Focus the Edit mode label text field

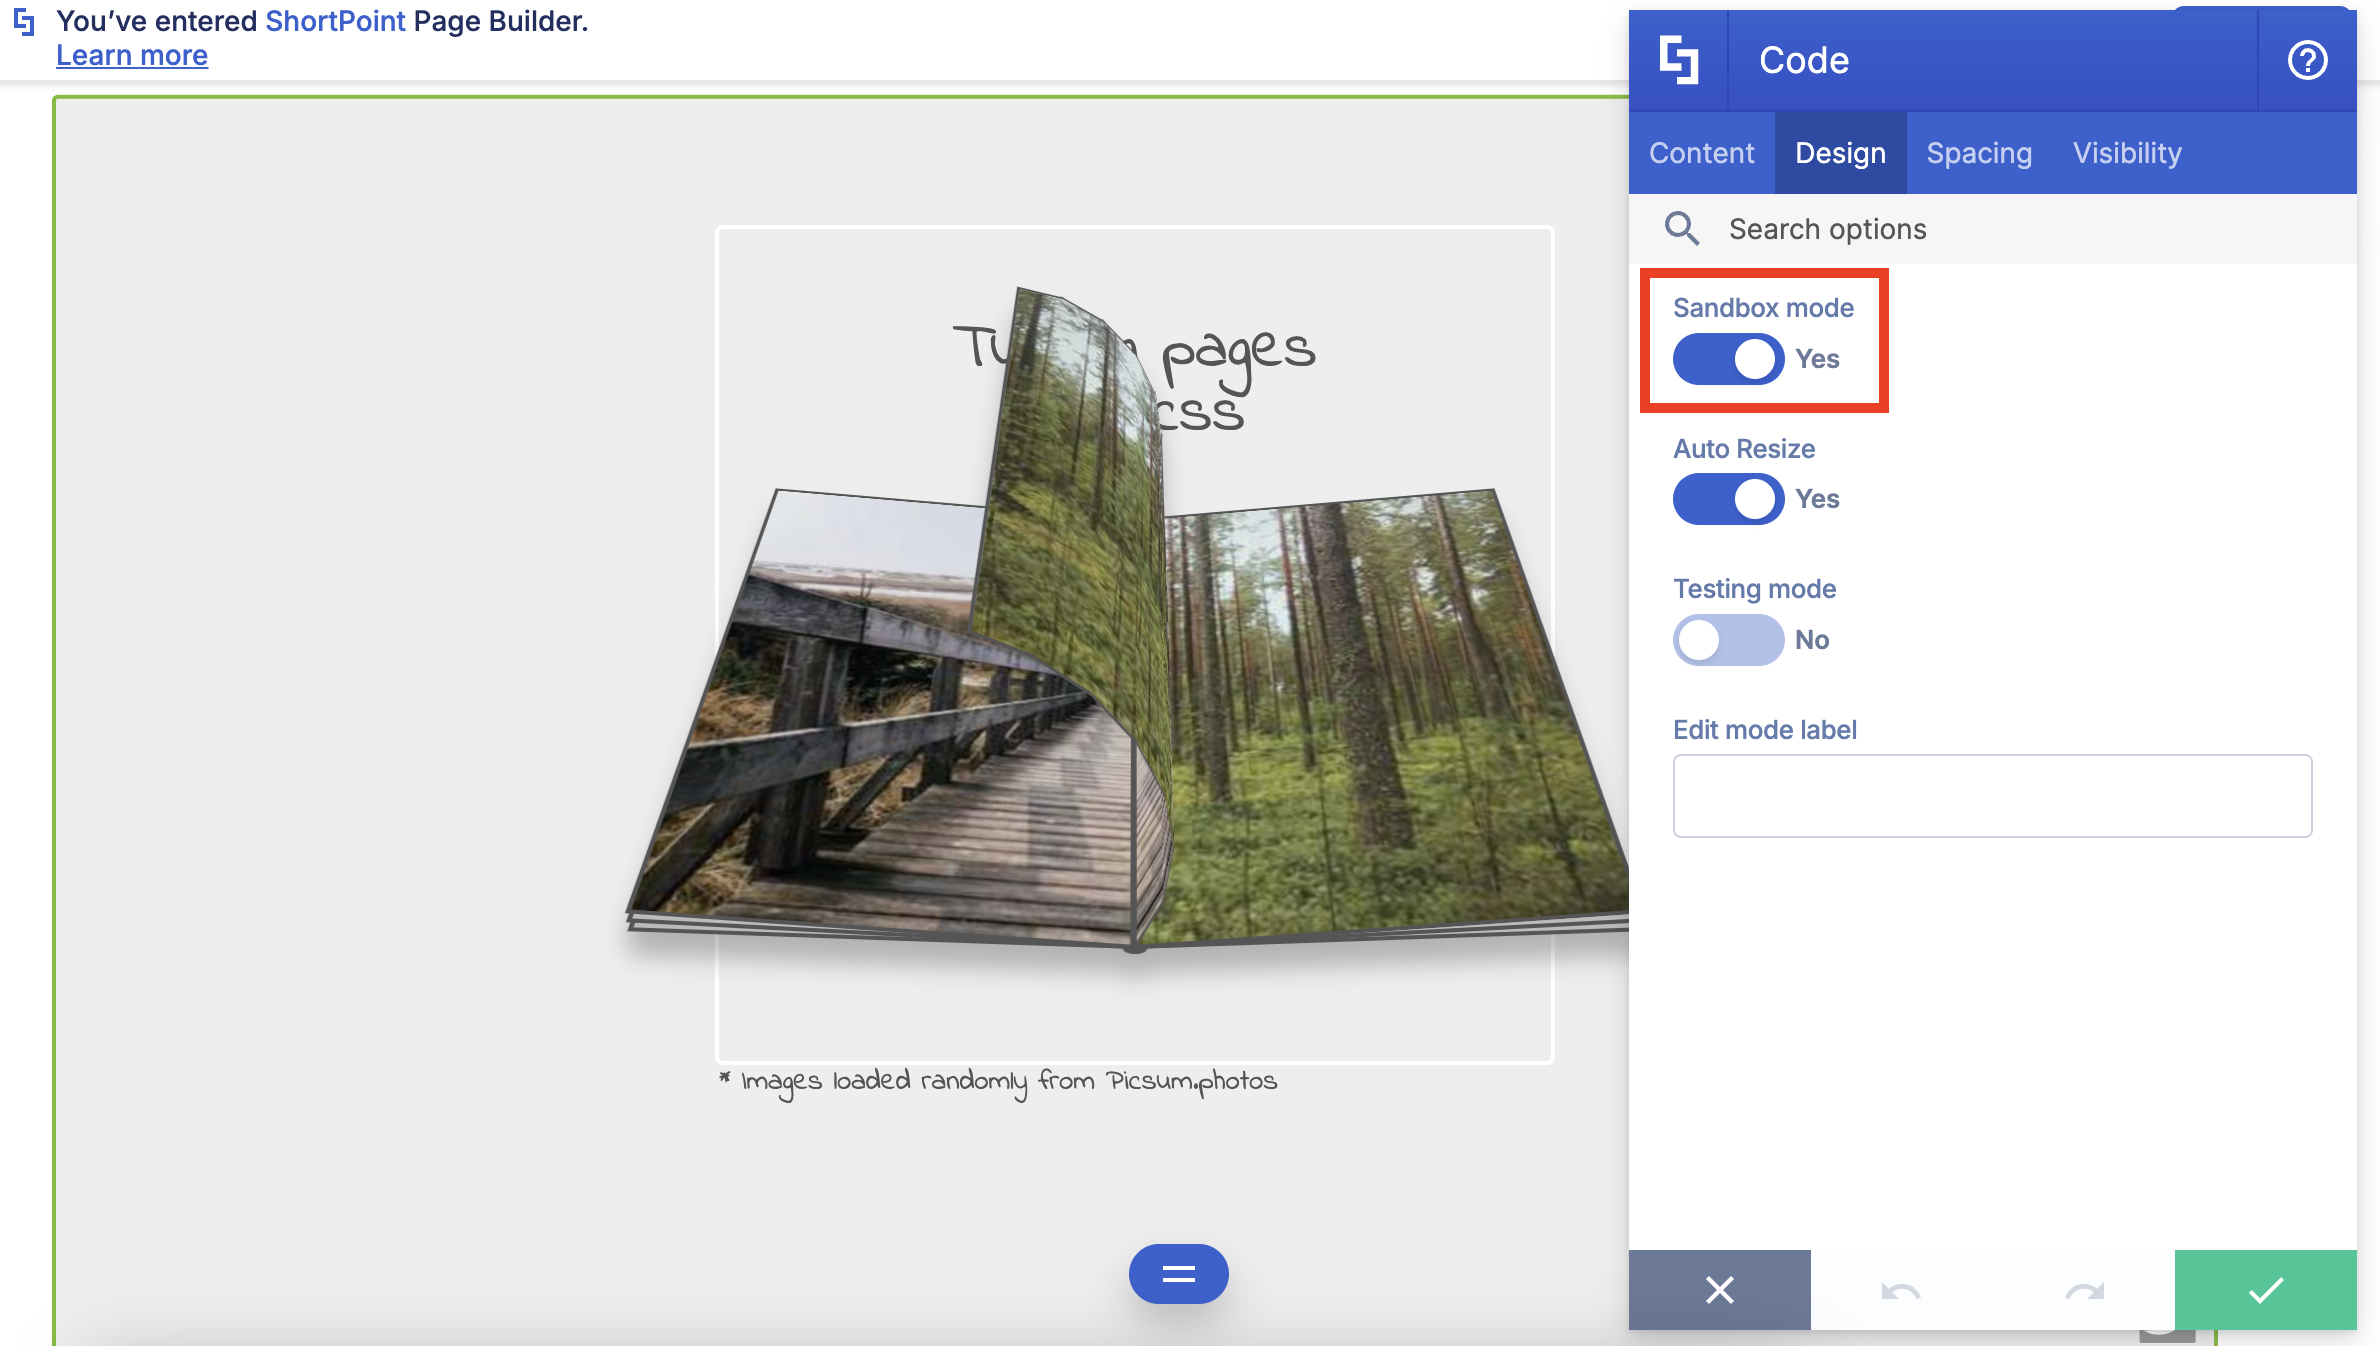[x=1991, y=796]
